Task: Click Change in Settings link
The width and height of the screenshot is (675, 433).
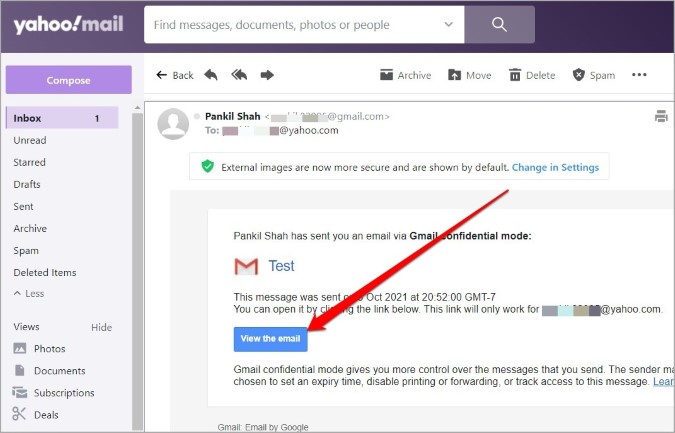Action: click(x=555, y=167)
